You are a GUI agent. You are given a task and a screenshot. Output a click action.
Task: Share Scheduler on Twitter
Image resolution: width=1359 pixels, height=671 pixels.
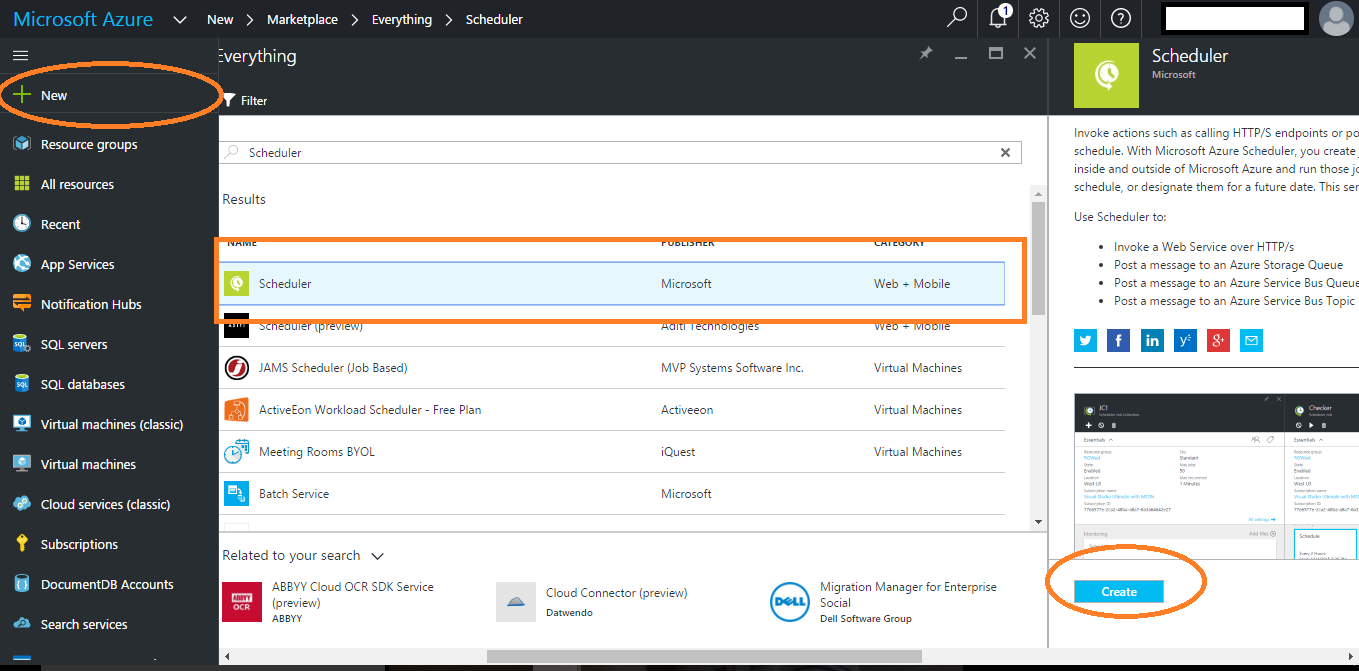pyautogui.click(x=1085, y=340)
